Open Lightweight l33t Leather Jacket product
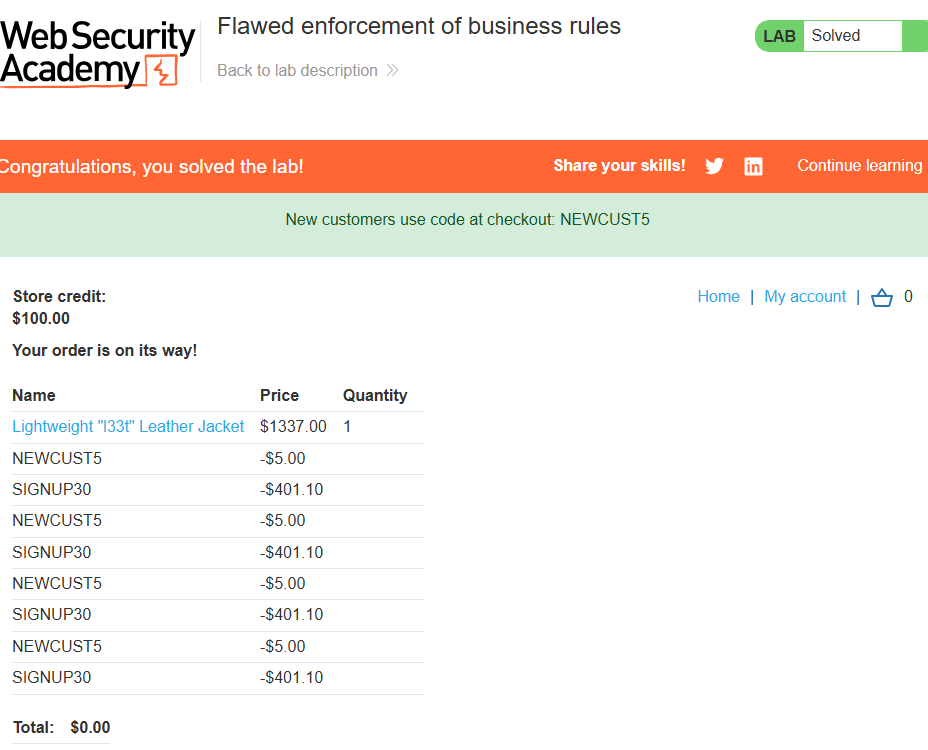Image resolution: width=928 pixels, height=750 pixels. [x=128, y=426]
